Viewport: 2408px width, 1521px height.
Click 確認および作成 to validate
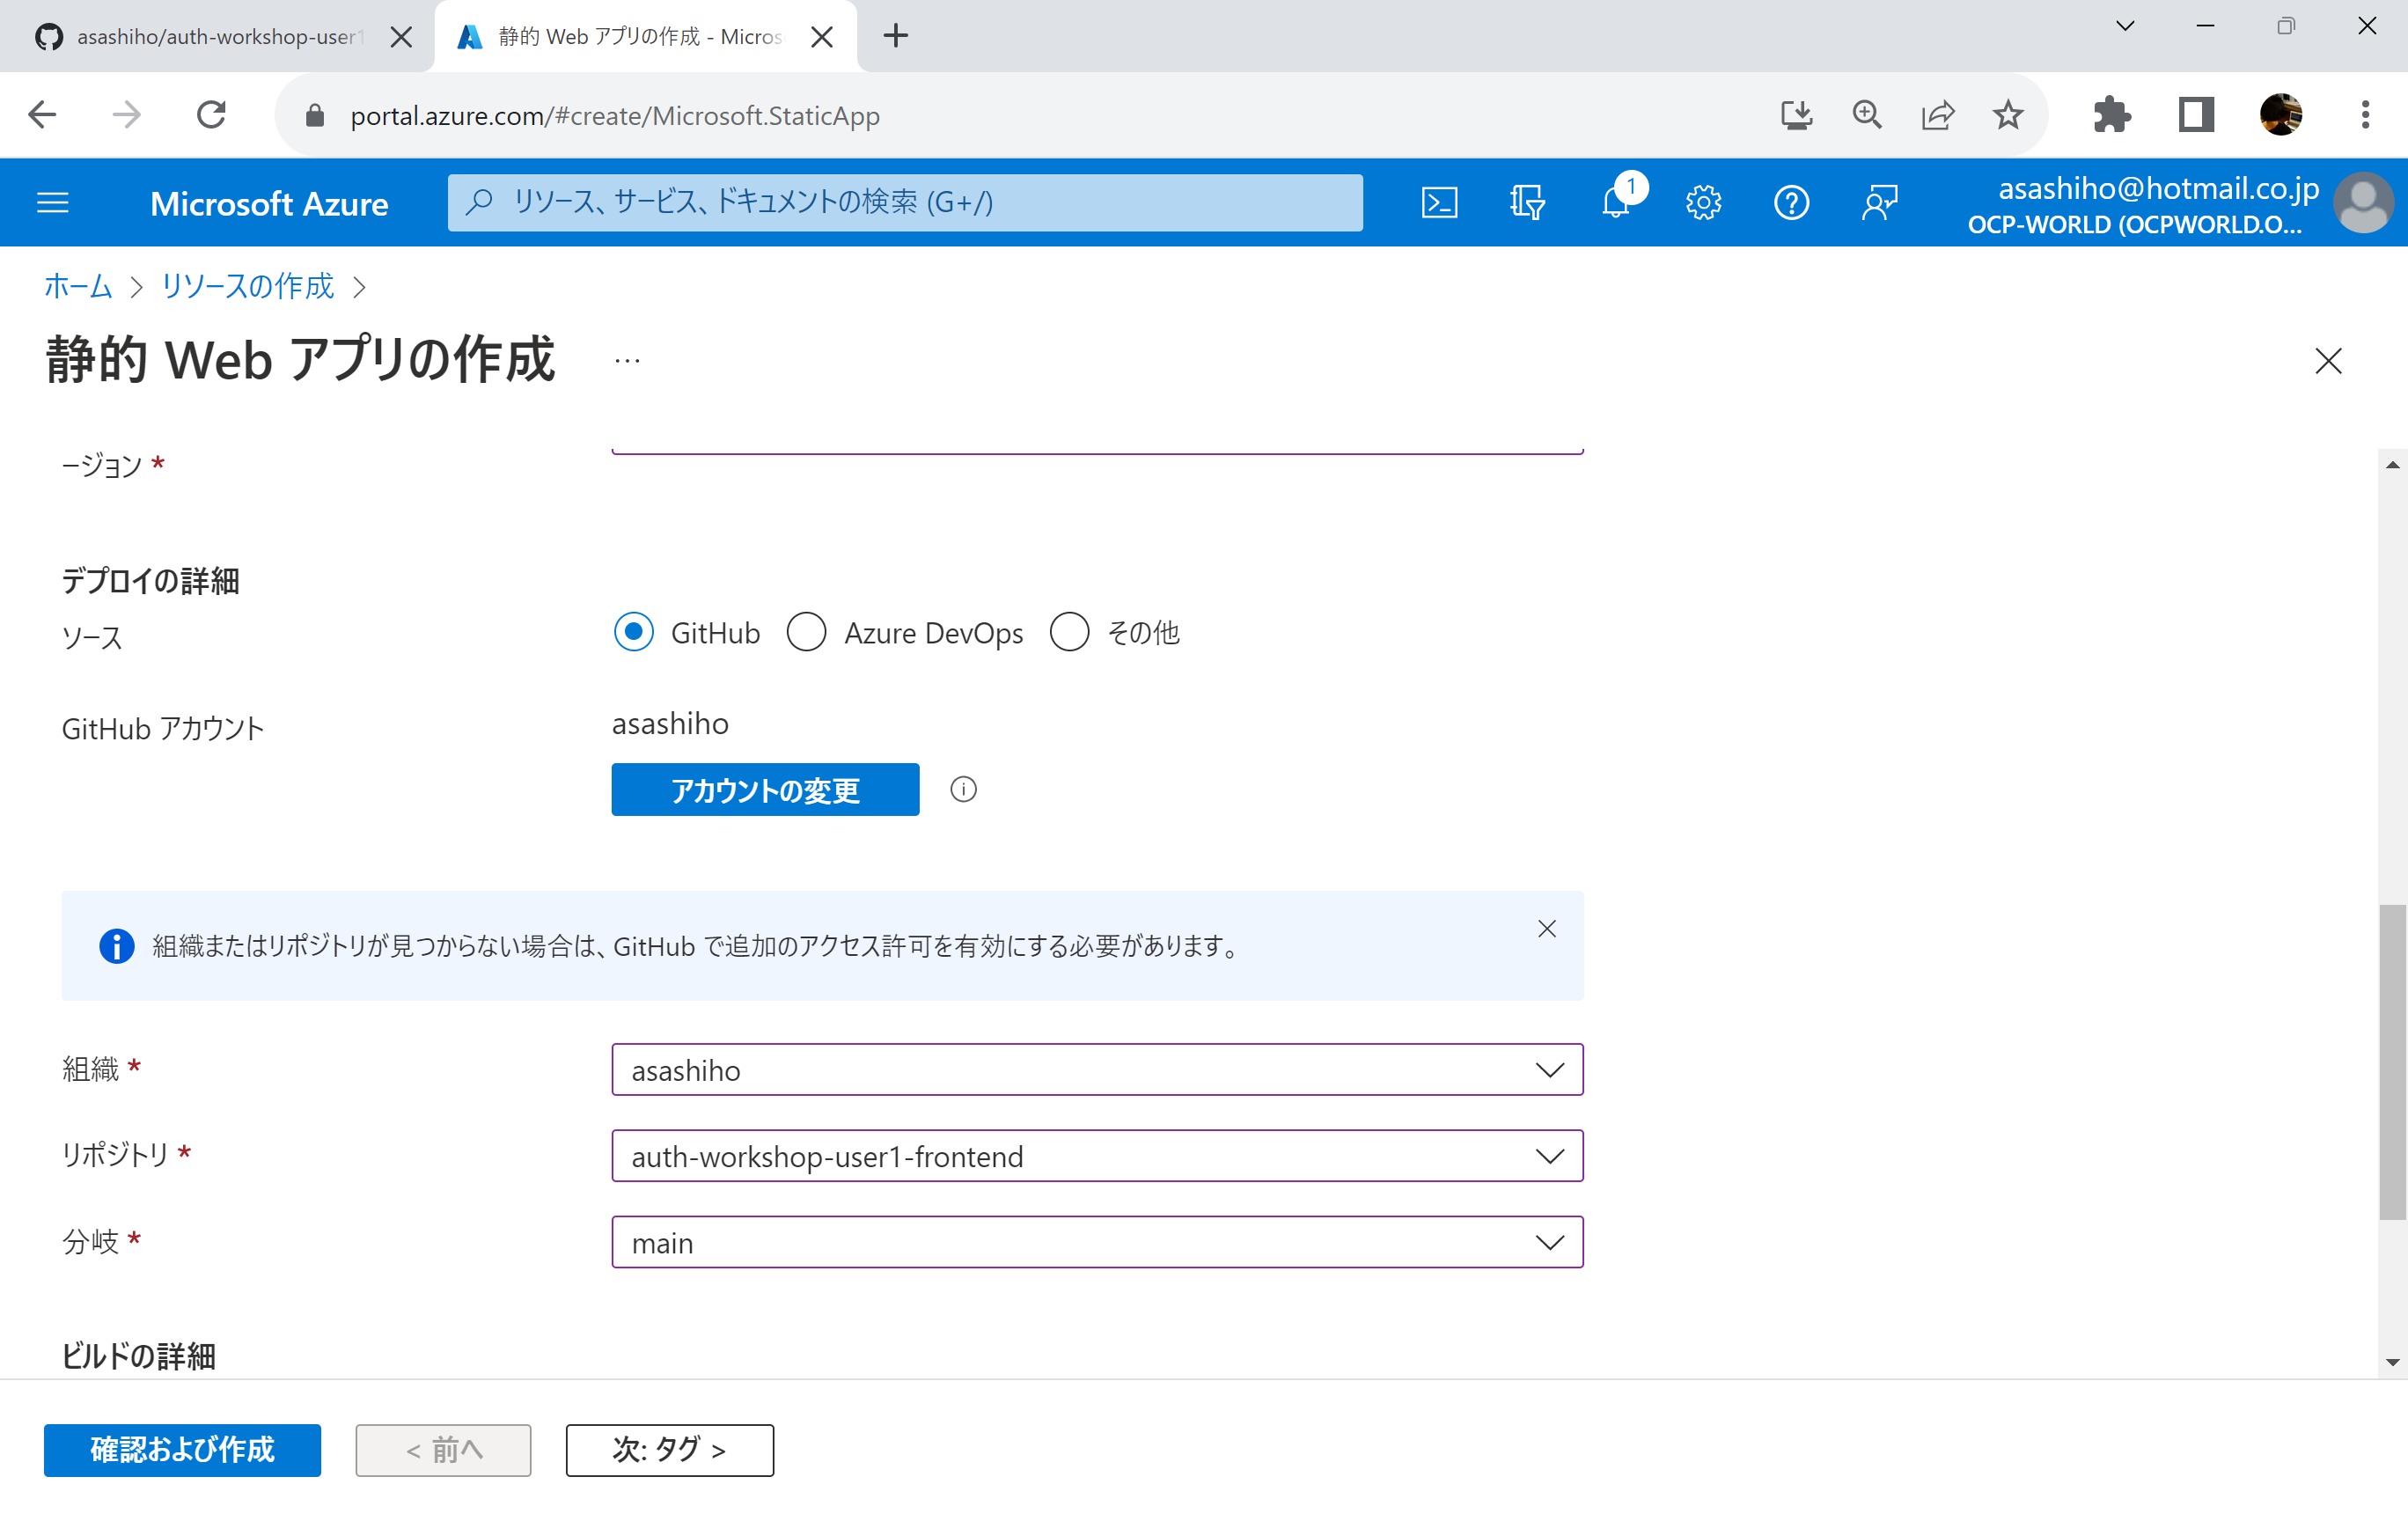[x=182, y=1450]
